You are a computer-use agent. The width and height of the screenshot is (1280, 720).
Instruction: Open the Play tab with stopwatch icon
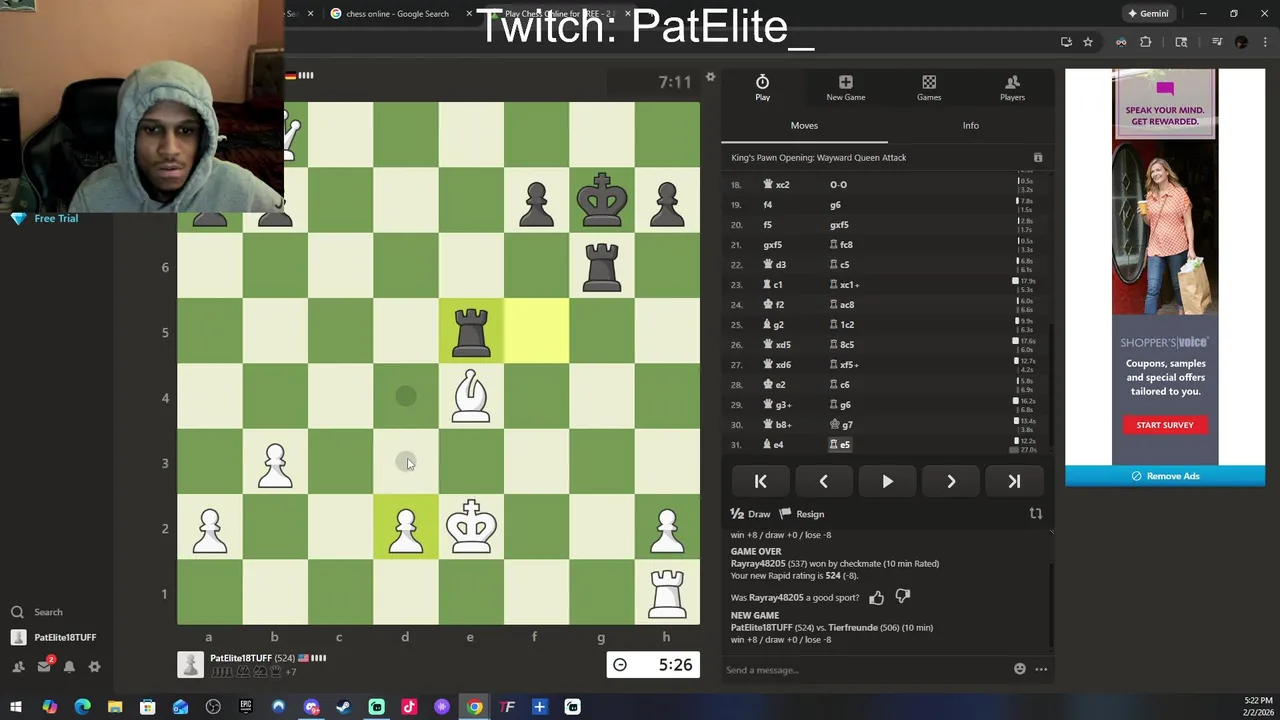pos(762,88)
